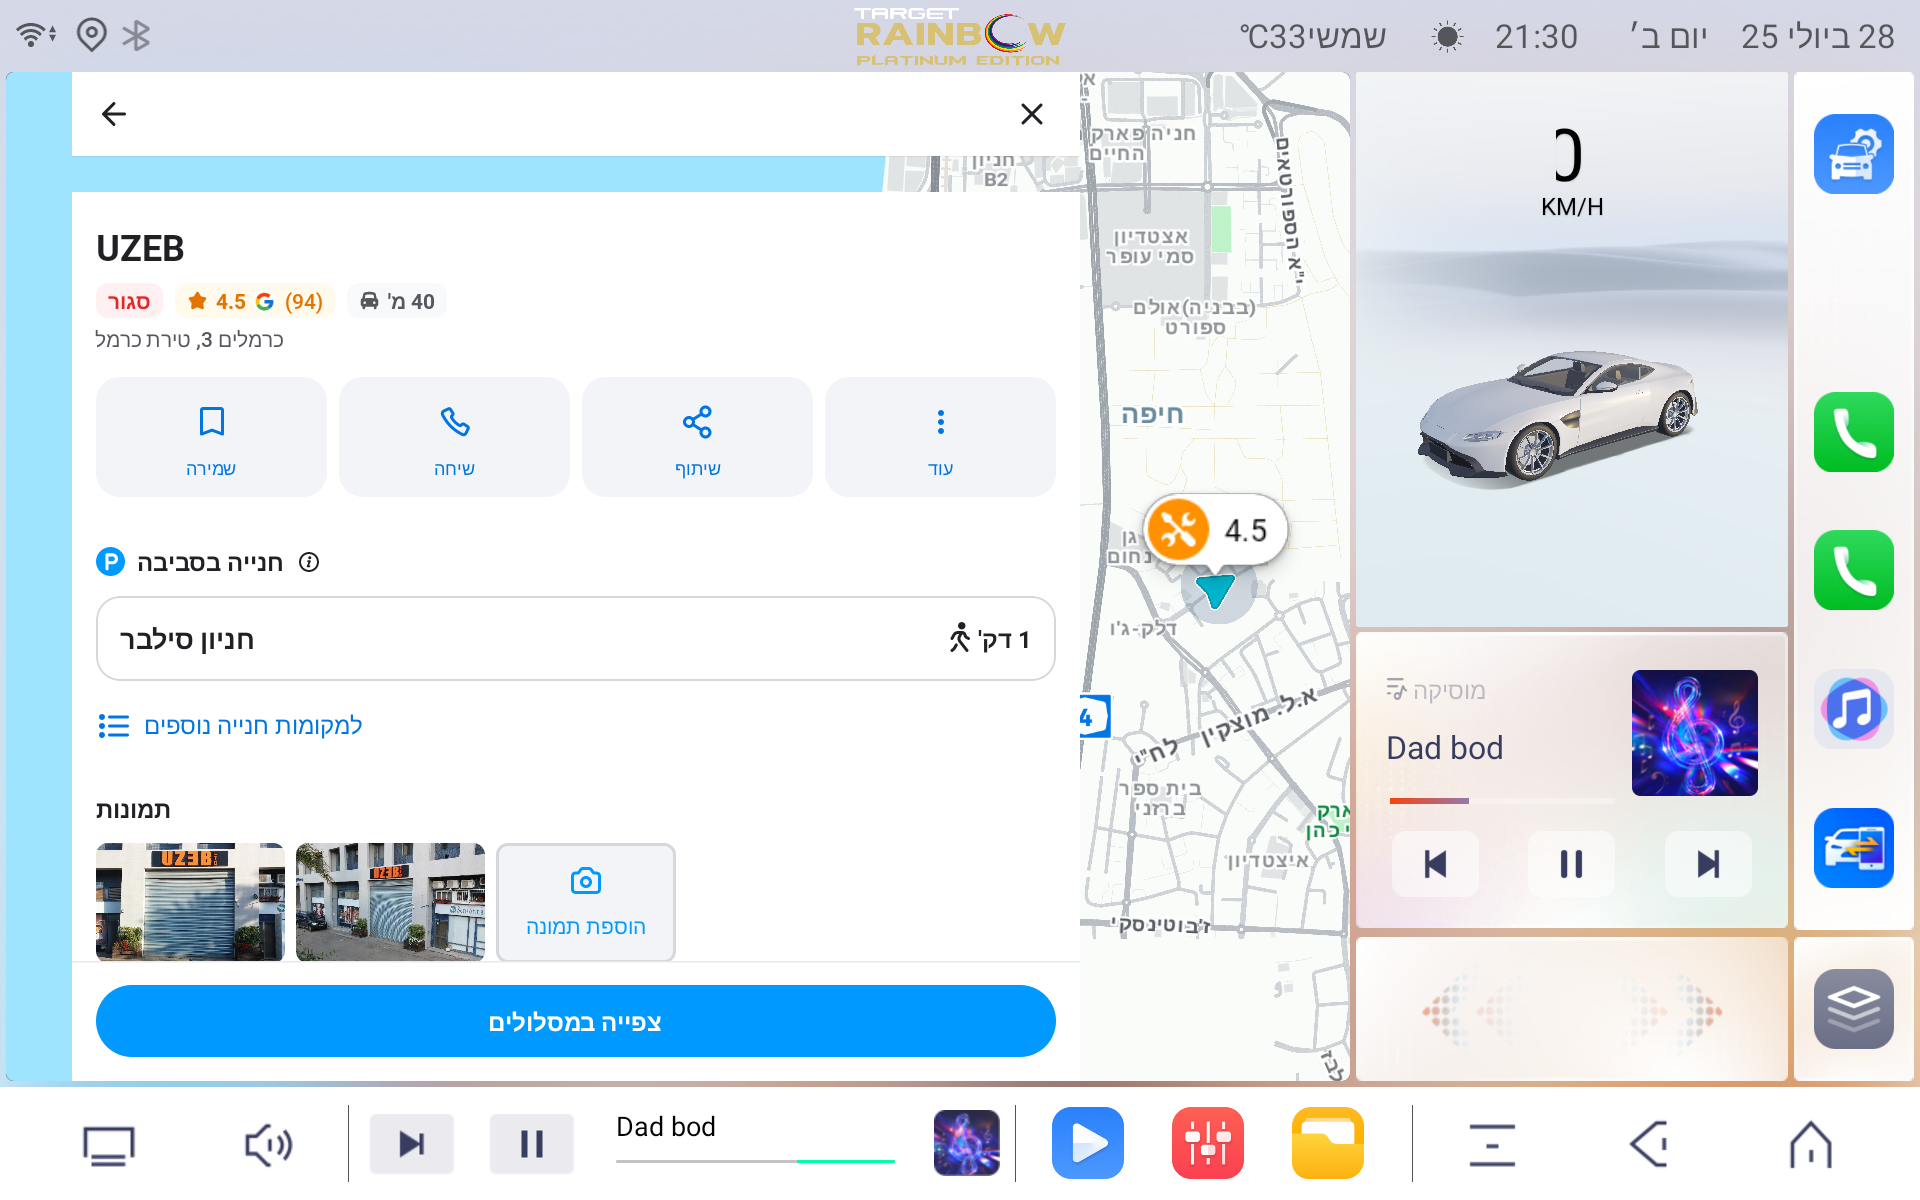Open the music app icon in sidebar
Screen dimensions: 1920x1200
click(1853, 709)
